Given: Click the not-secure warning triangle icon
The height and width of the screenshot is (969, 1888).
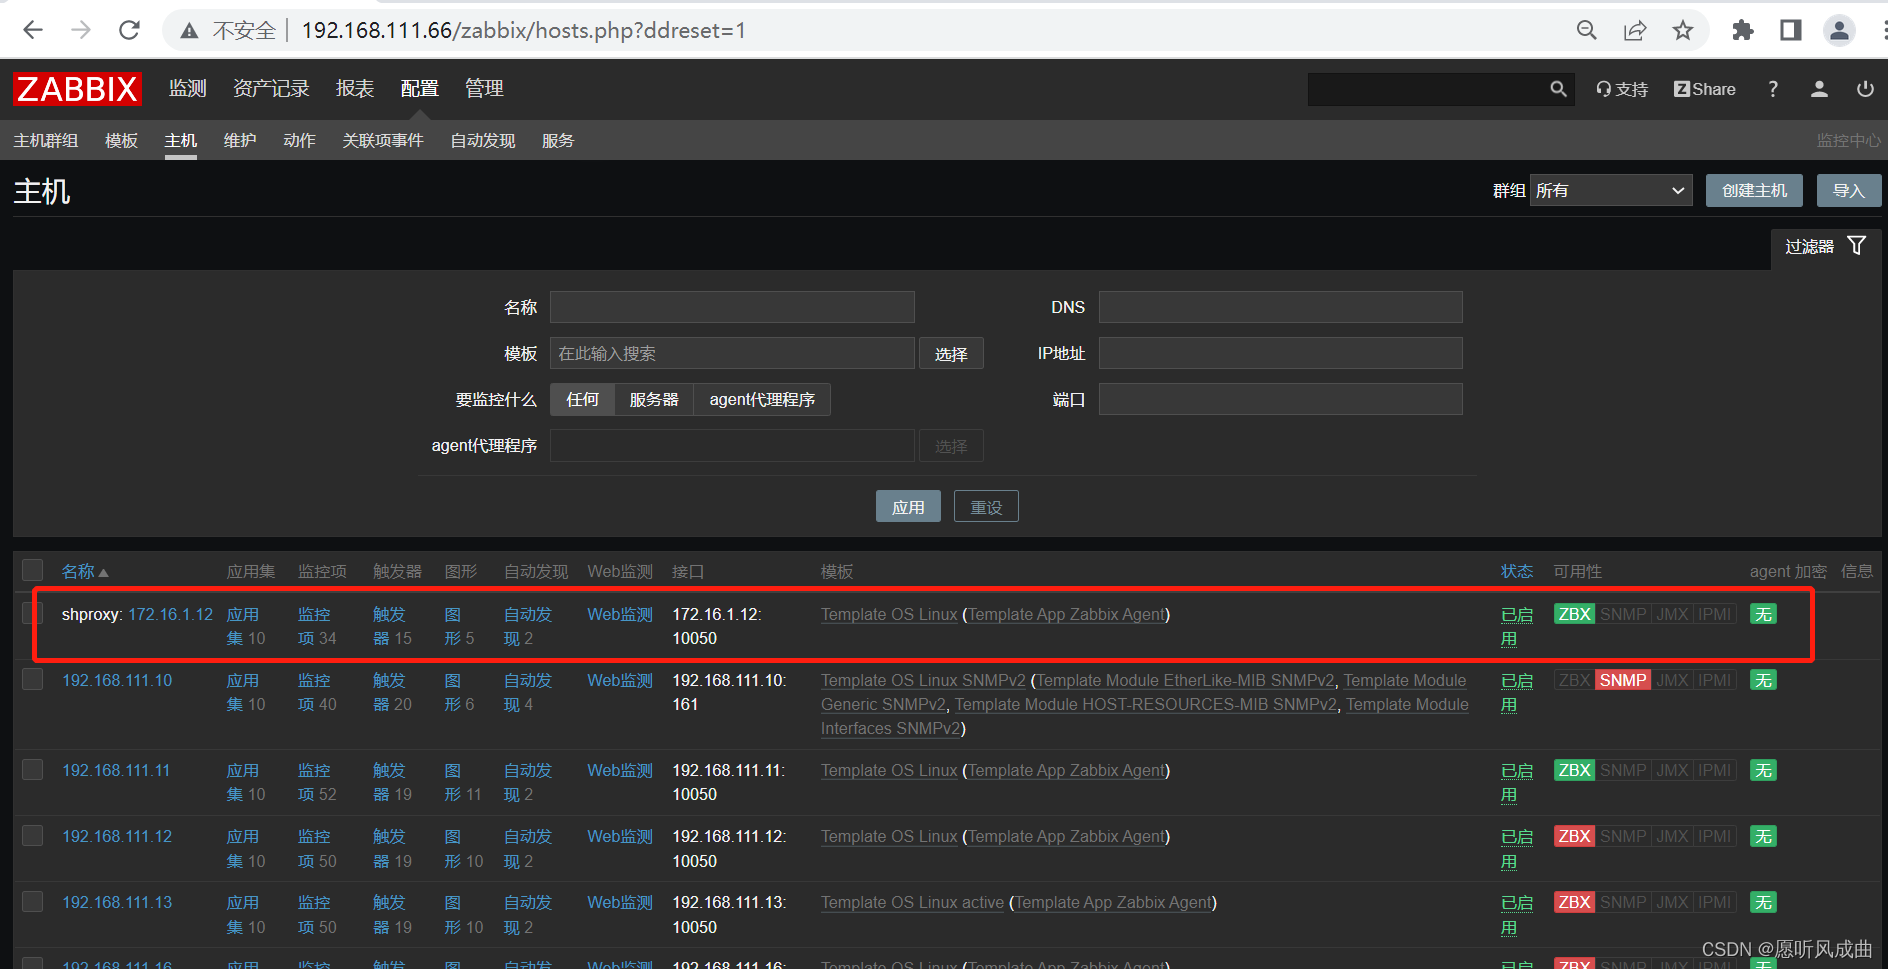Looking at the screenshot, I should [189, 31].
